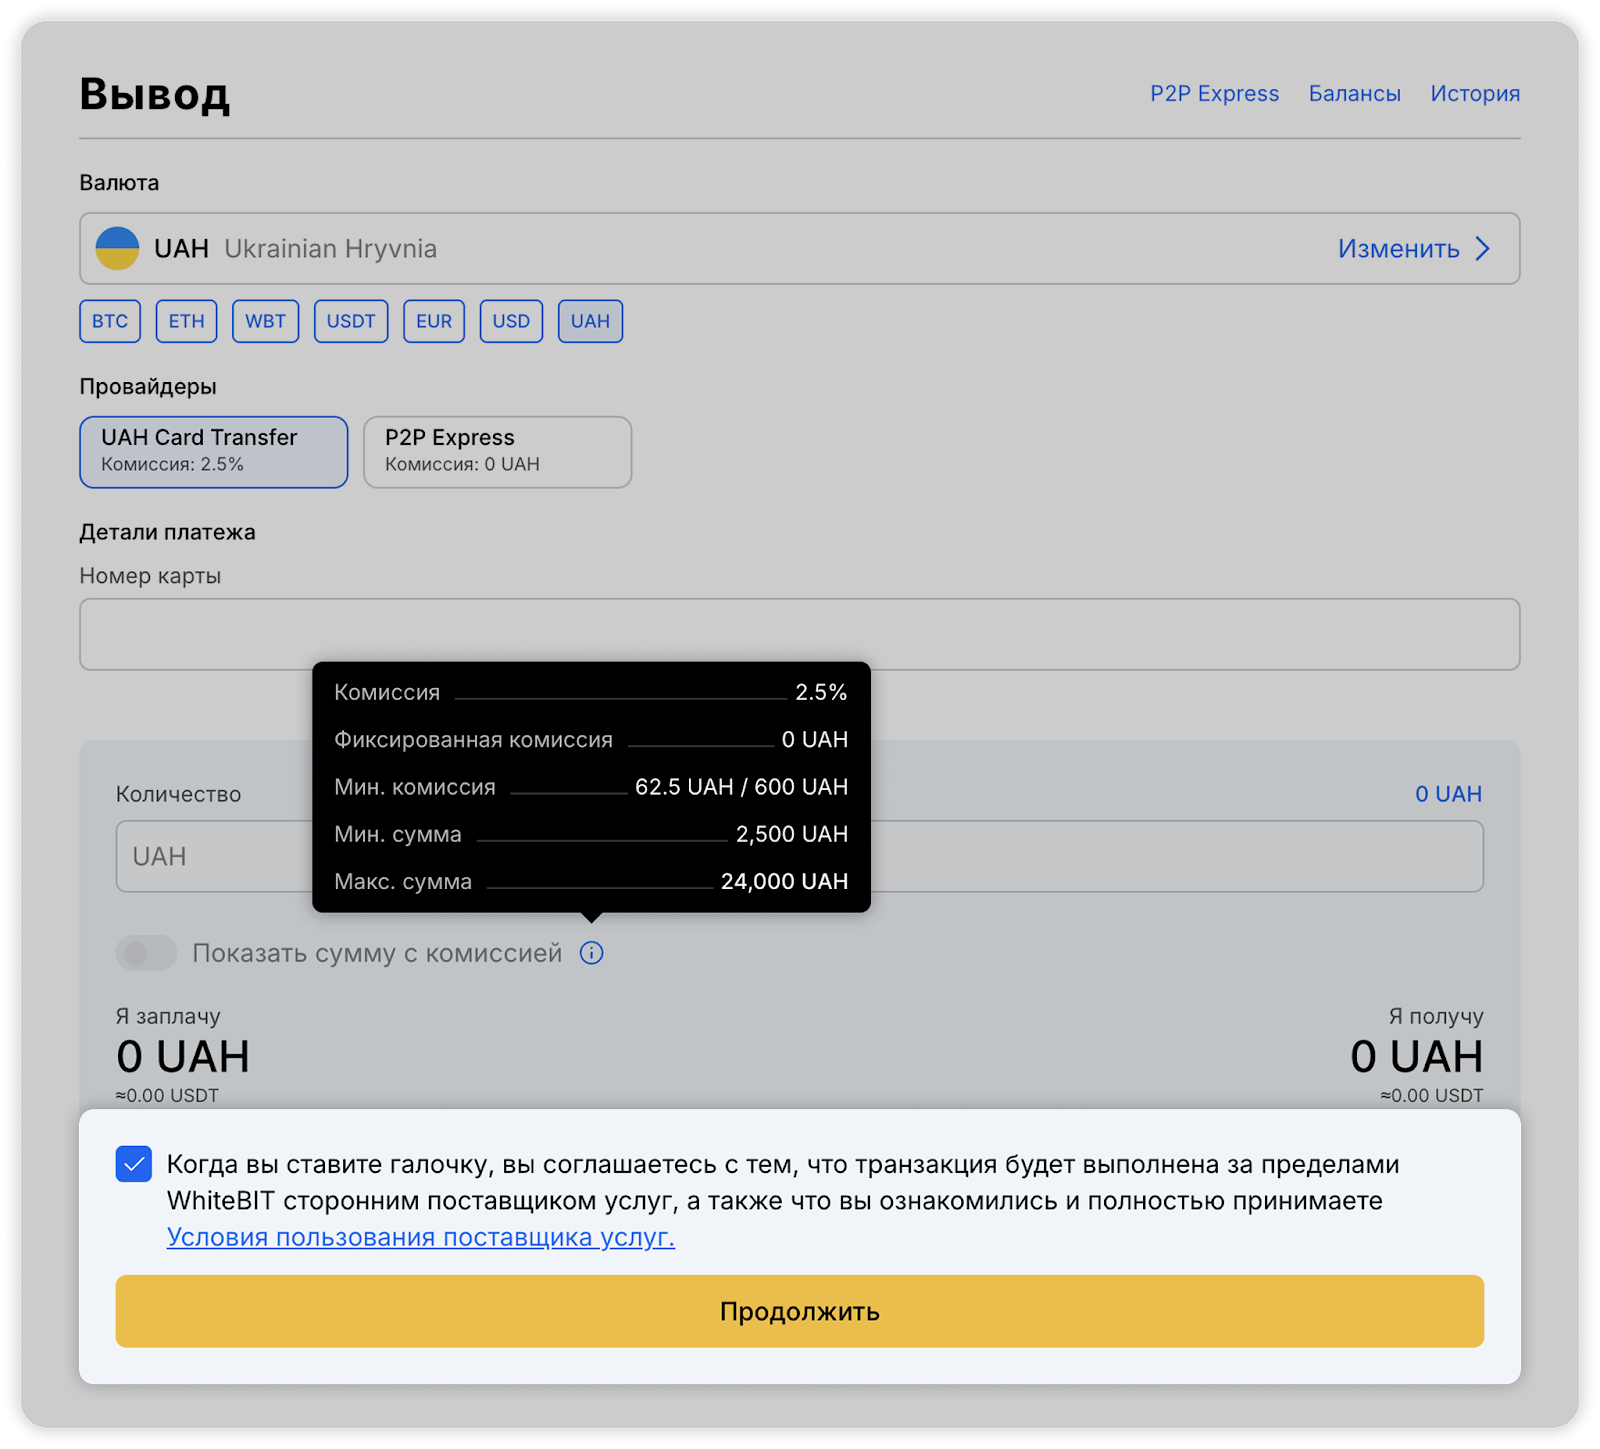
Task: Choose the ETH quick currency chip
Action: coord(186,321)
